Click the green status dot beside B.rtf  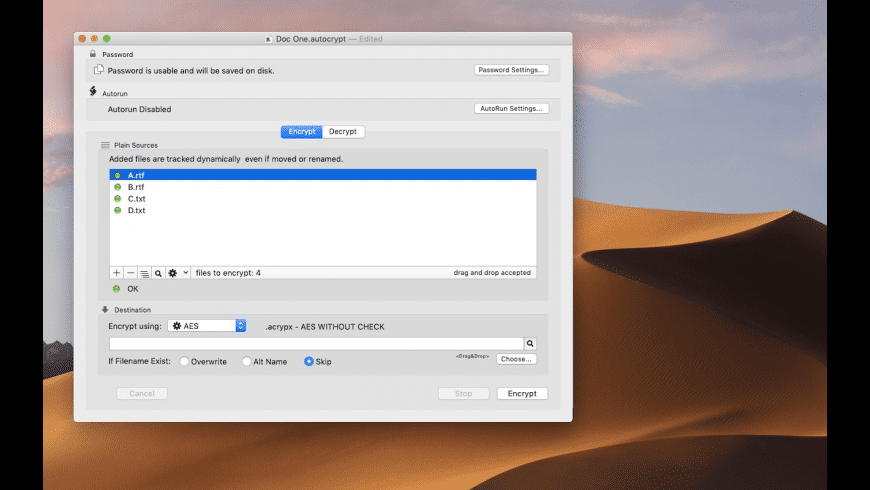tap(117, 187)
